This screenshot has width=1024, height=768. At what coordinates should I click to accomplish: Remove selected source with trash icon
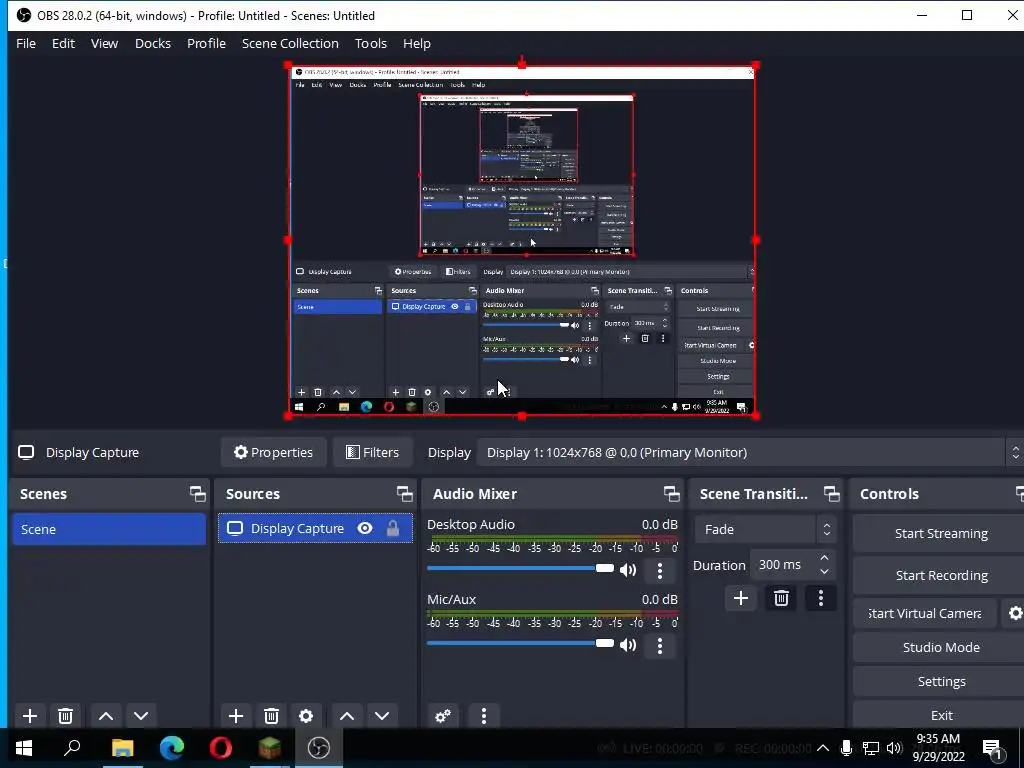coord(271,716)
